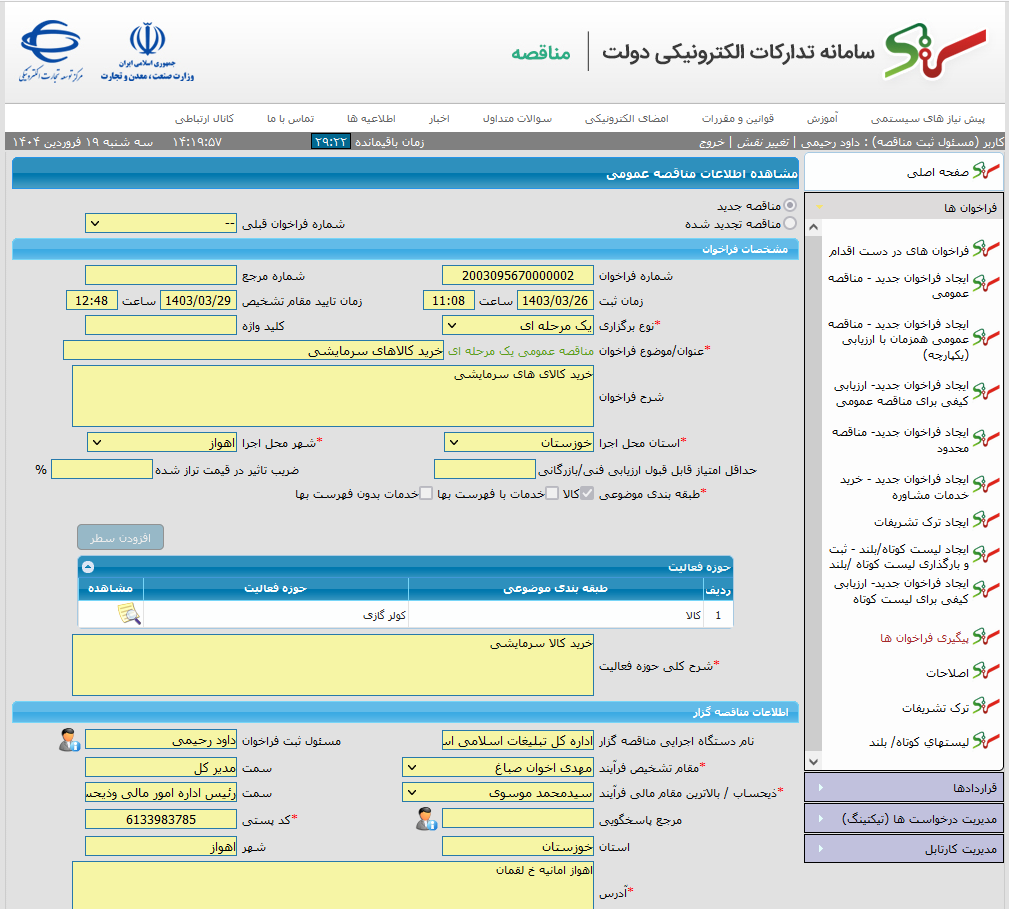Click the Ministry of Industry emblem logo
Screen dimensions: 1009x909
[x=147, y=51]
